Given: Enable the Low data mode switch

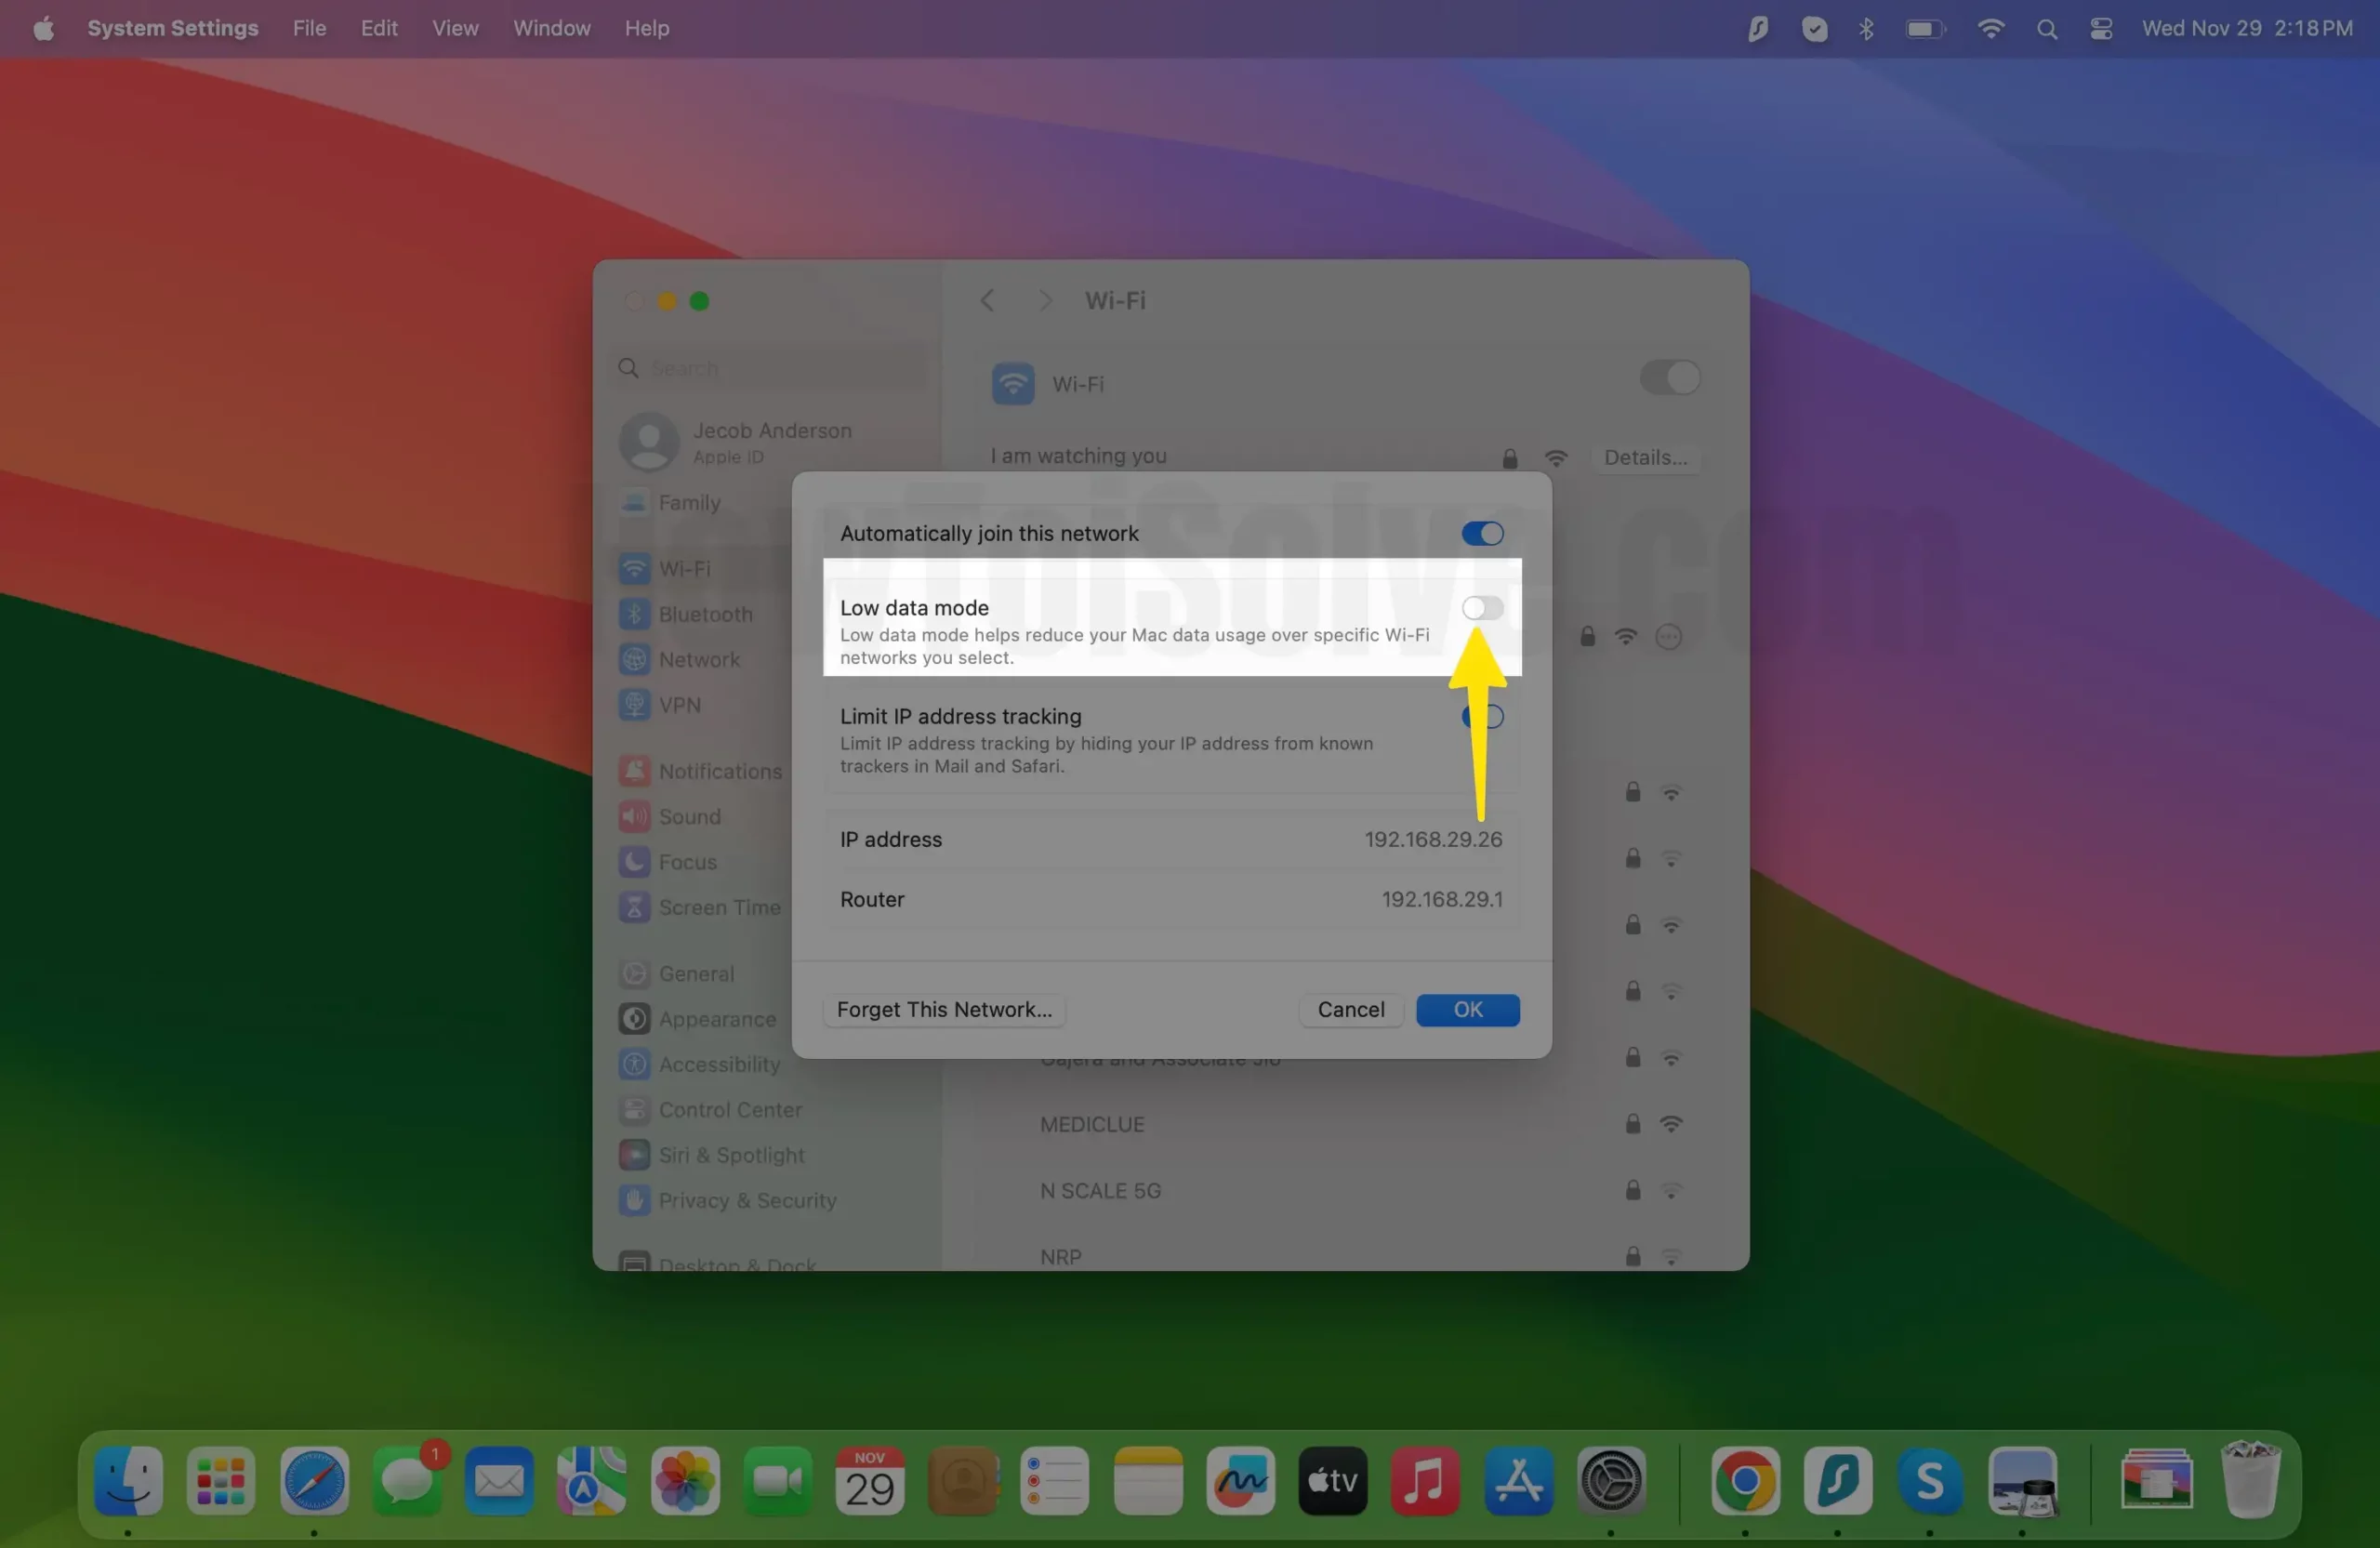Looking at the screenshot, I should pyautogui.click(x=1481, y=608).
